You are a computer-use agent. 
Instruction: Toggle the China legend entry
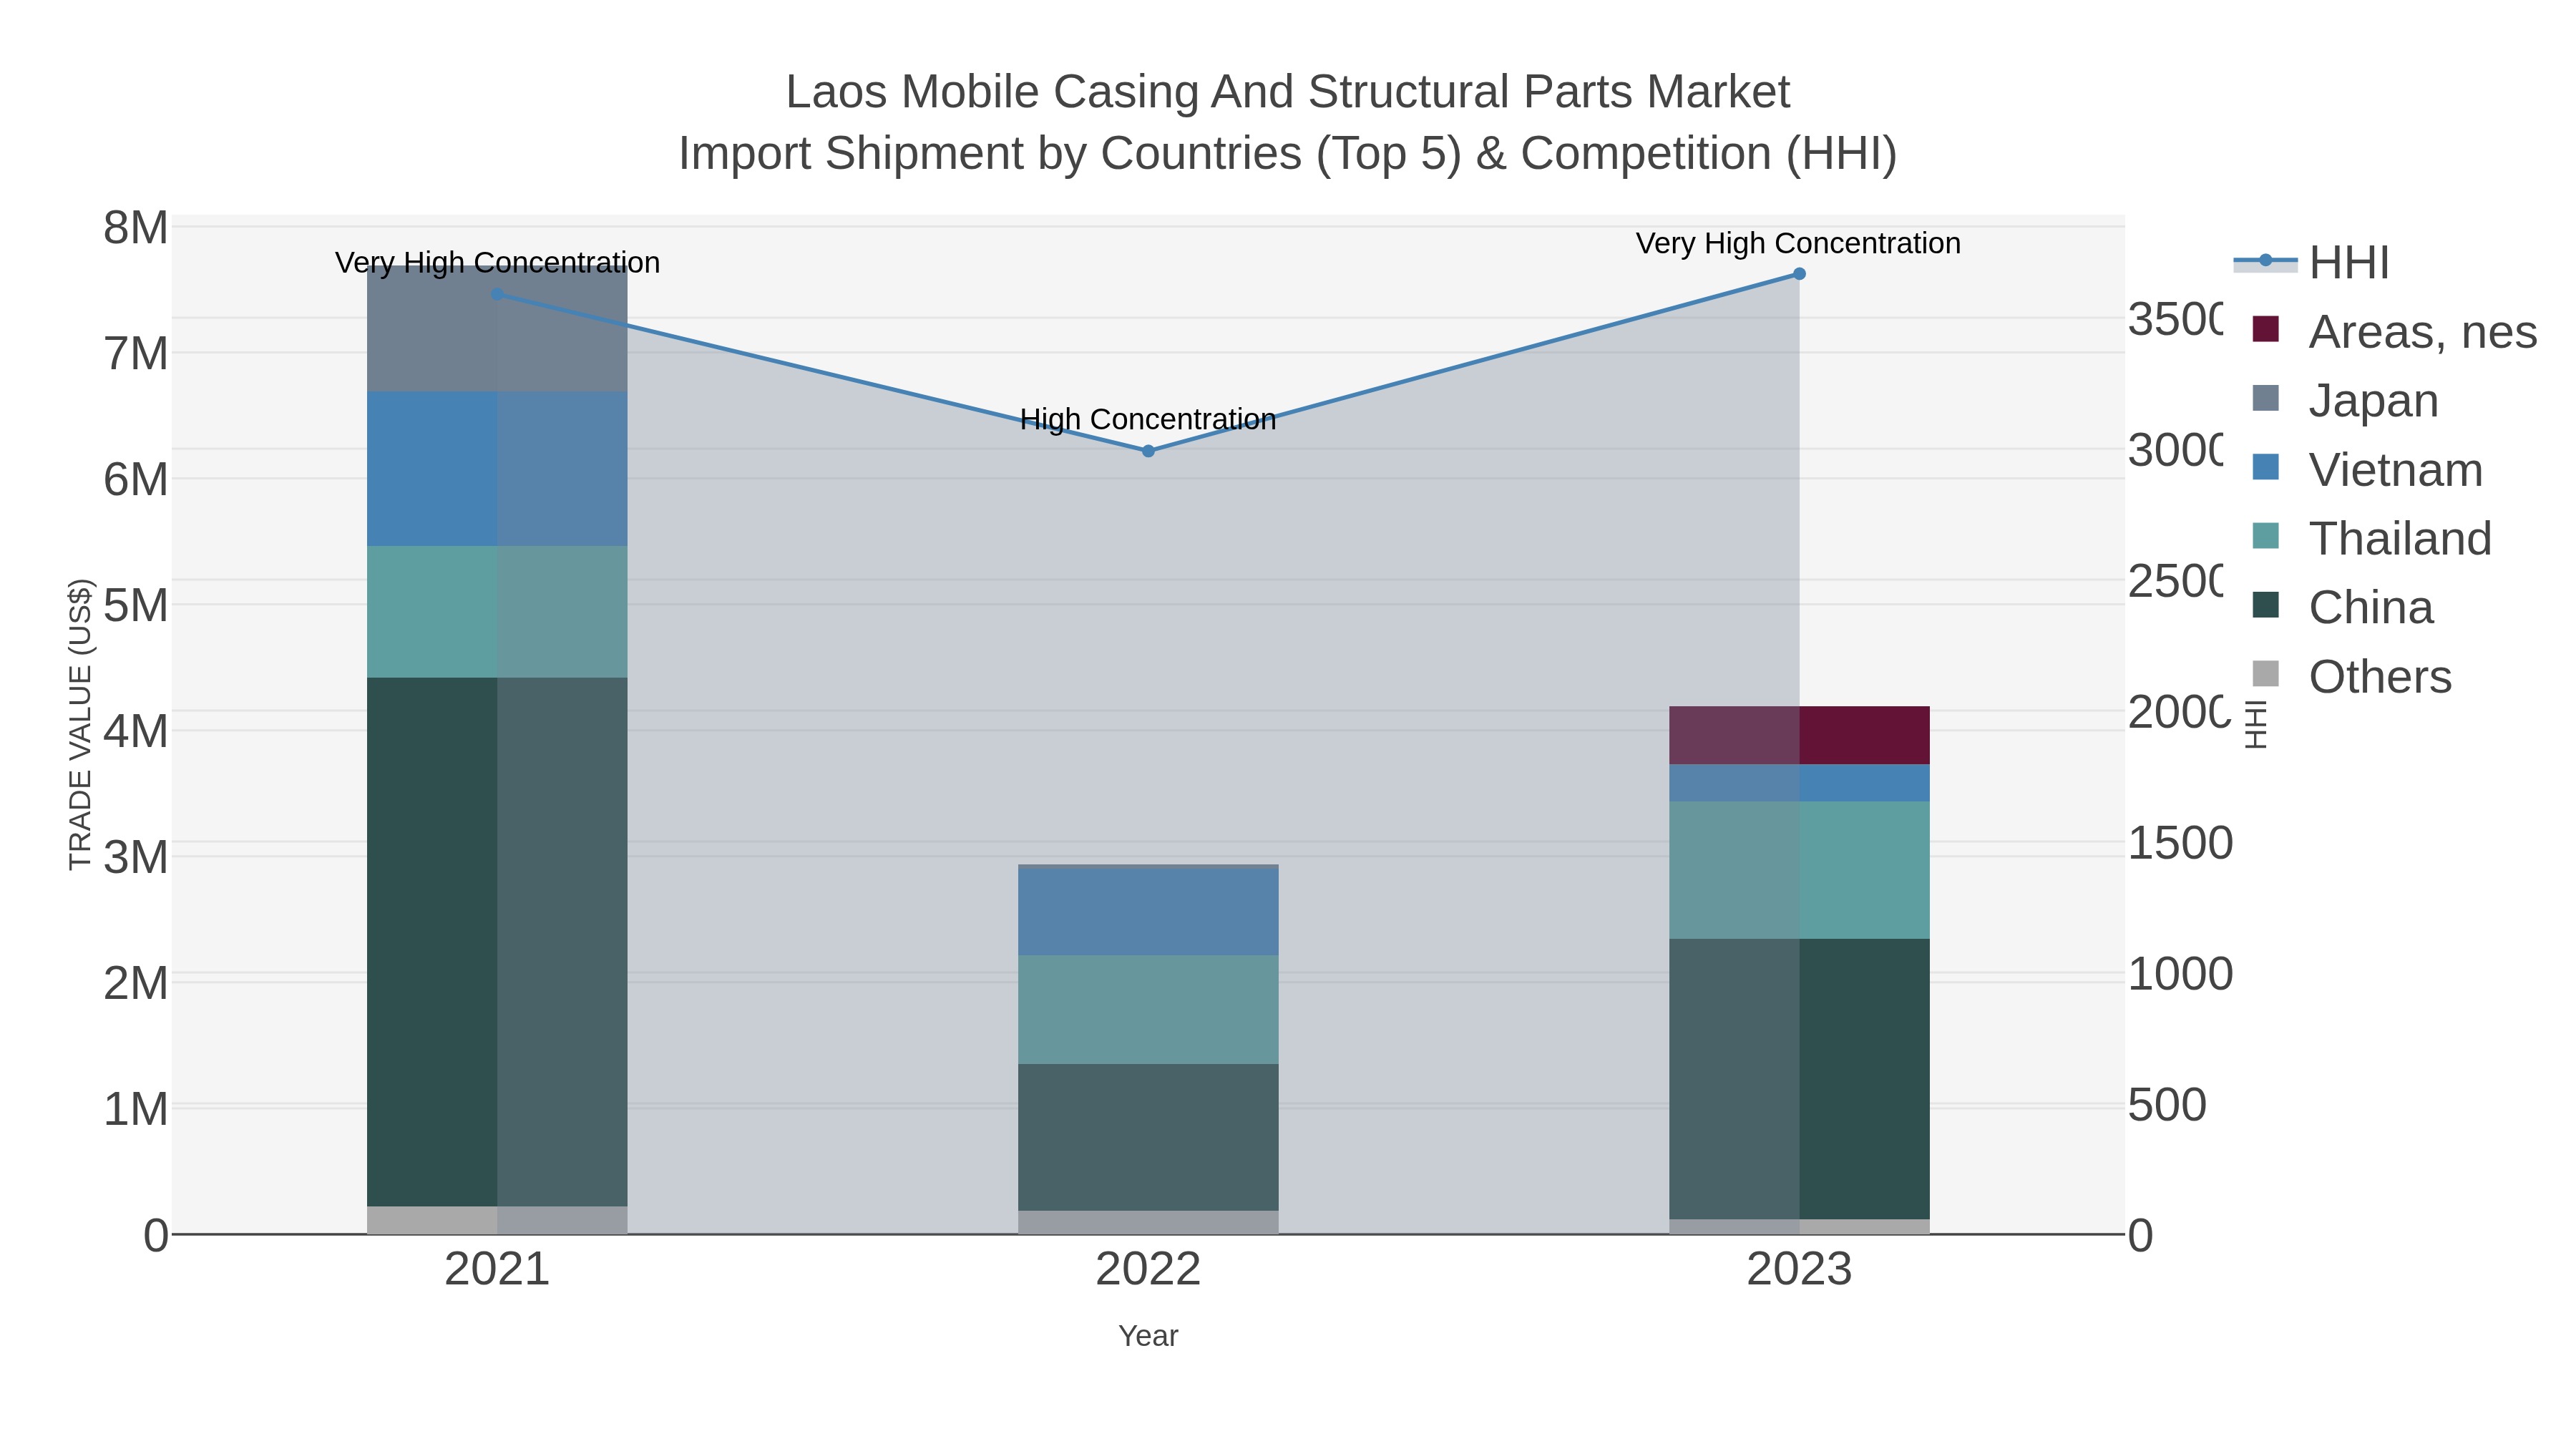point(2342,607)
